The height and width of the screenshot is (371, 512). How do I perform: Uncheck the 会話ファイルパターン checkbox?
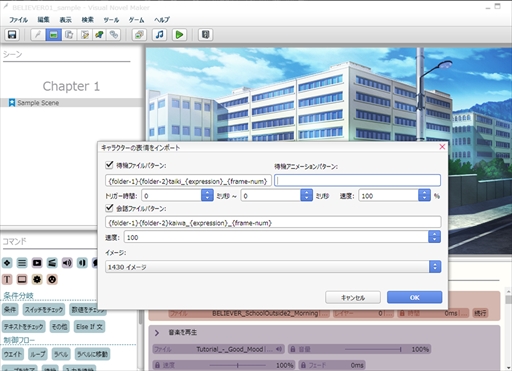[109, 208]
